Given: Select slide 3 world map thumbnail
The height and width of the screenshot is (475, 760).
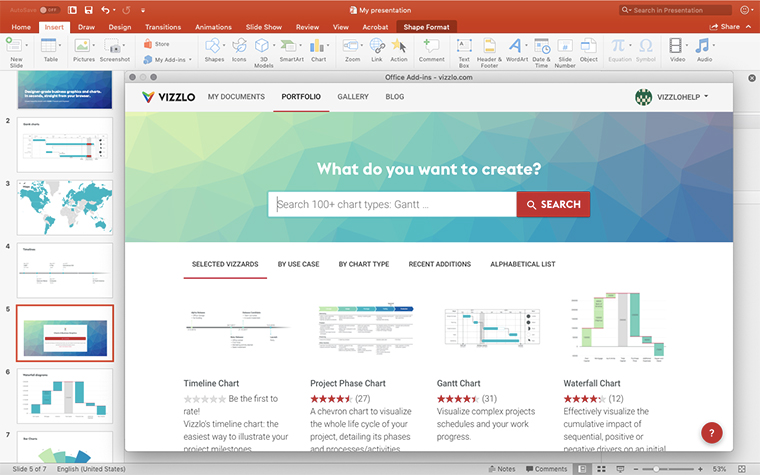Looking at the screenshot, I should click(65, 207).
